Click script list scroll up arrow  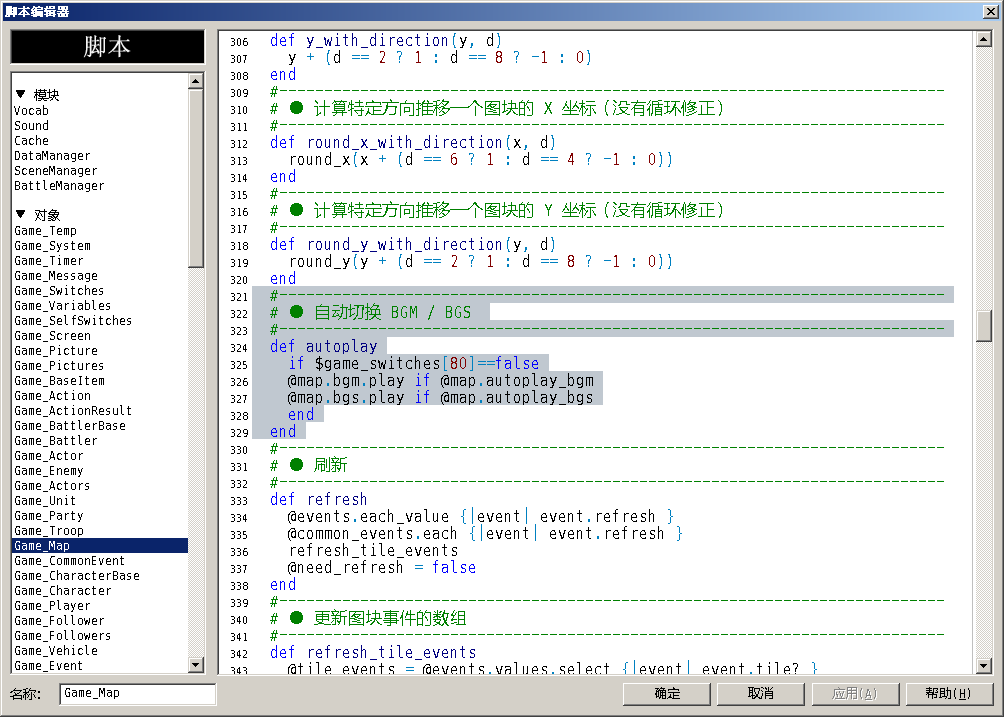coord(196,81)
